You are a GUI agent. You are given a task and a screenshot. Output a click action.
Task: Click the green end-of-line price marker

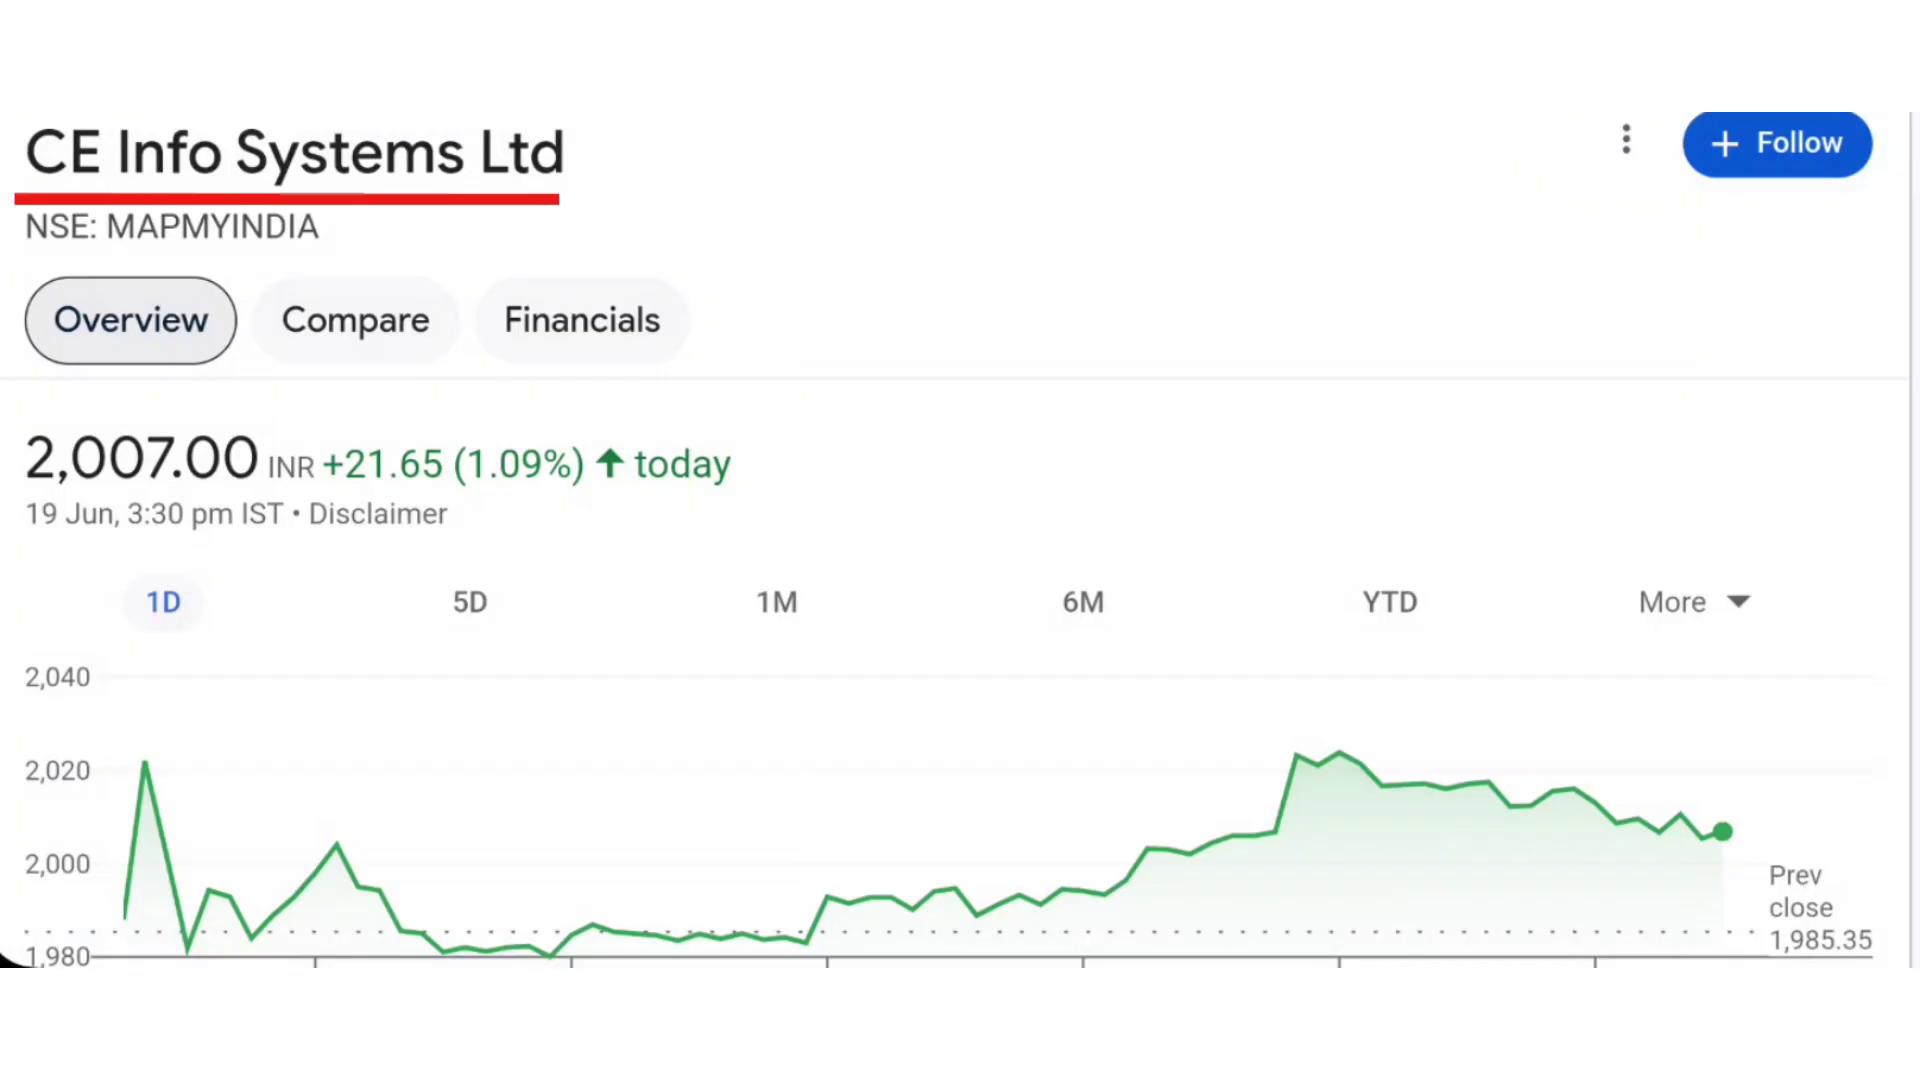pos(1722,831)
